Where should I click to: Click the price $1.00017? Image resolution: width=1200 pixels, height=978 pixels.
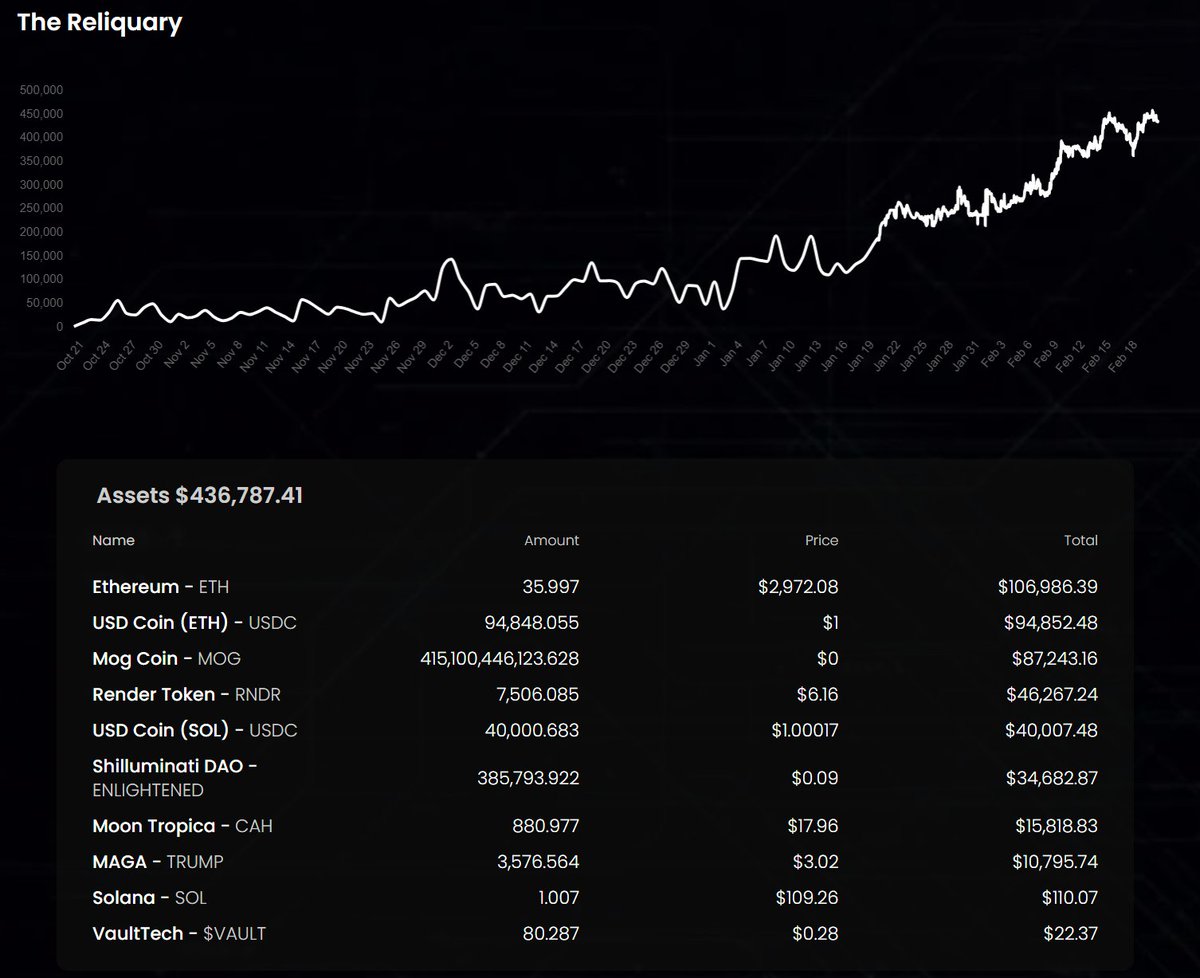click(x=805, y=730)
